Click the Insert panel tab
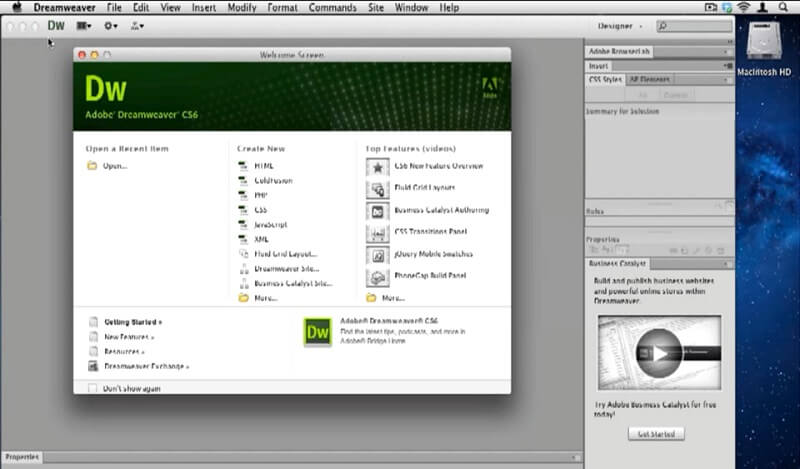The height and width of the screenshot is (469, 800). pos(598,66)
